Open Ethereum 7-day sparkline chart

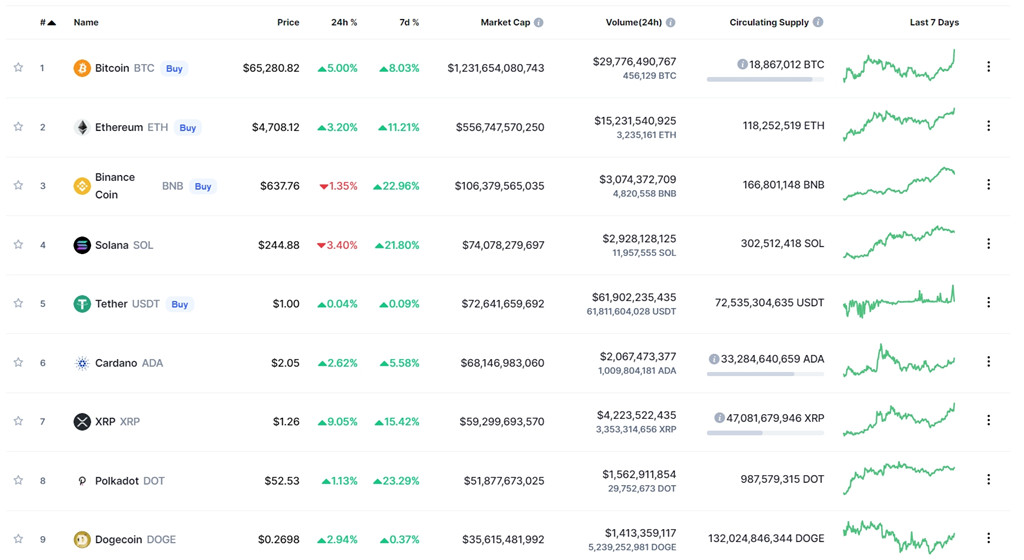(x=899, y=125)
